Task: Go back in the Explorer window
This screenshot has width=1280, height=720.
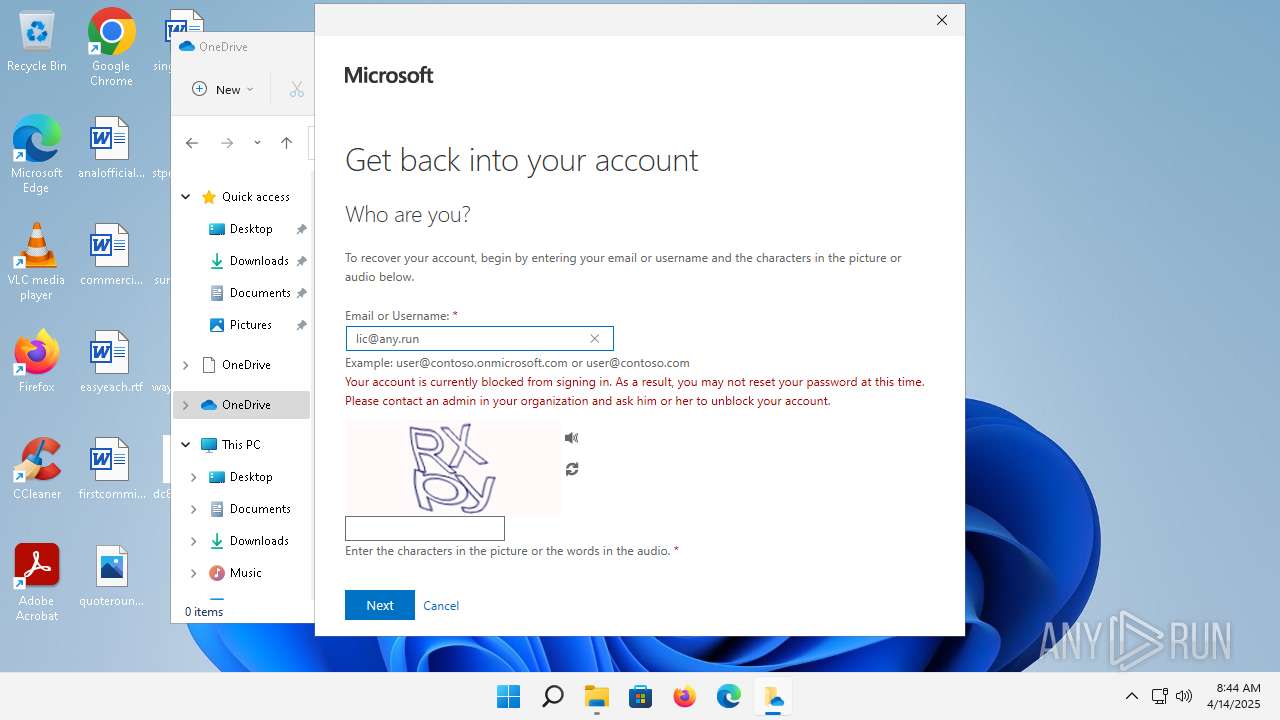Action: pyautogui.click(x=192, y=143)
